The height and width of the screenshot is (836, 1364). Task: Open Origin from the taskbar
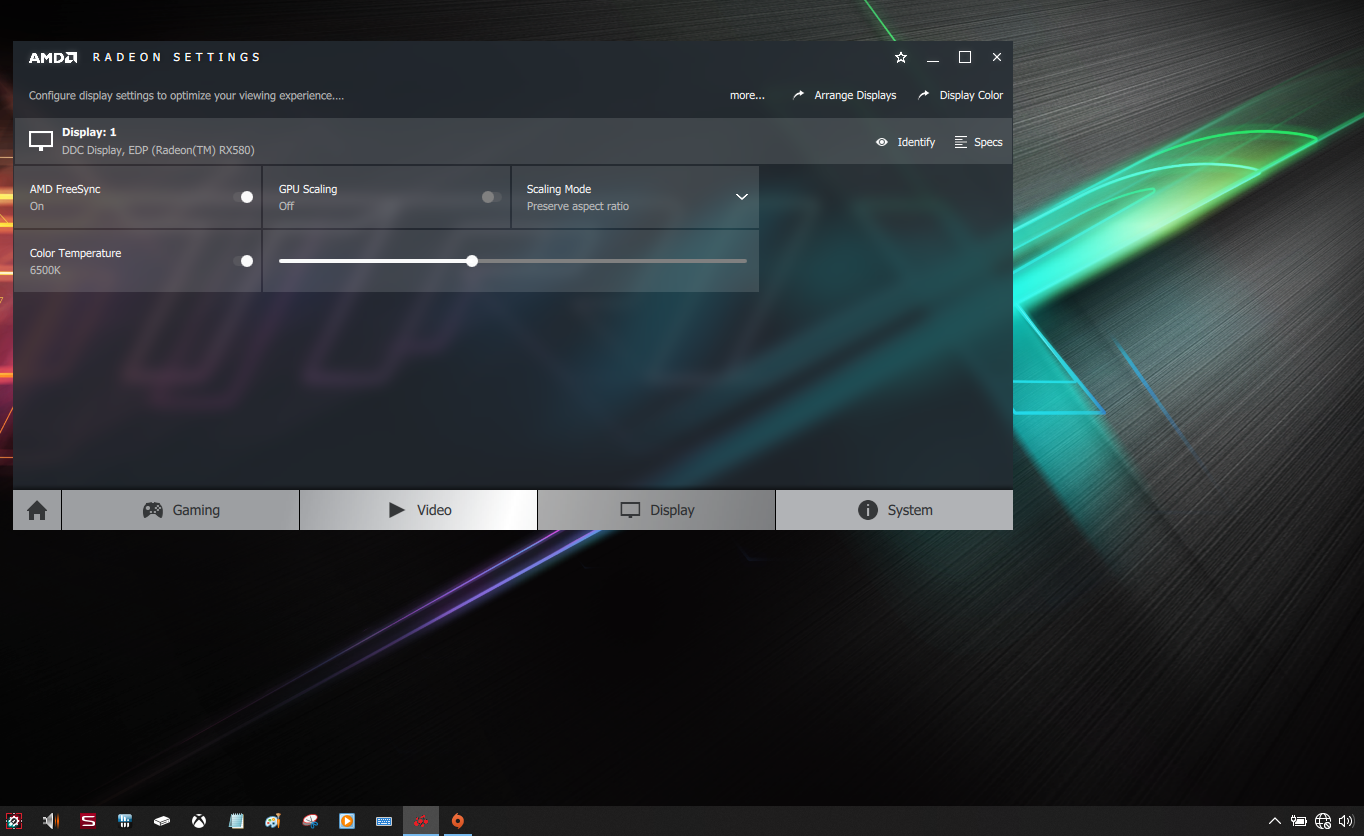coord(458,821)
